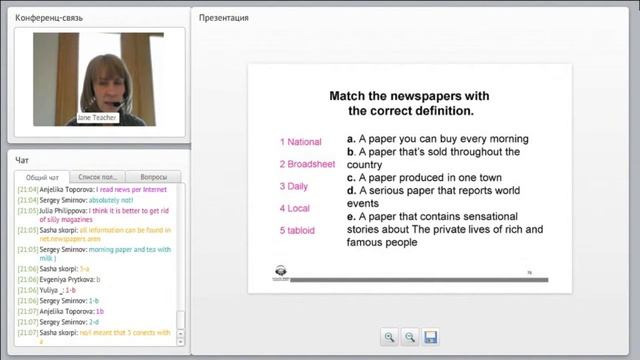Click Sergey Smirnov's 'morning paper and tea' message
This screenshot has width=640, height=360.
pyautogui.click(x=94, y=253)
